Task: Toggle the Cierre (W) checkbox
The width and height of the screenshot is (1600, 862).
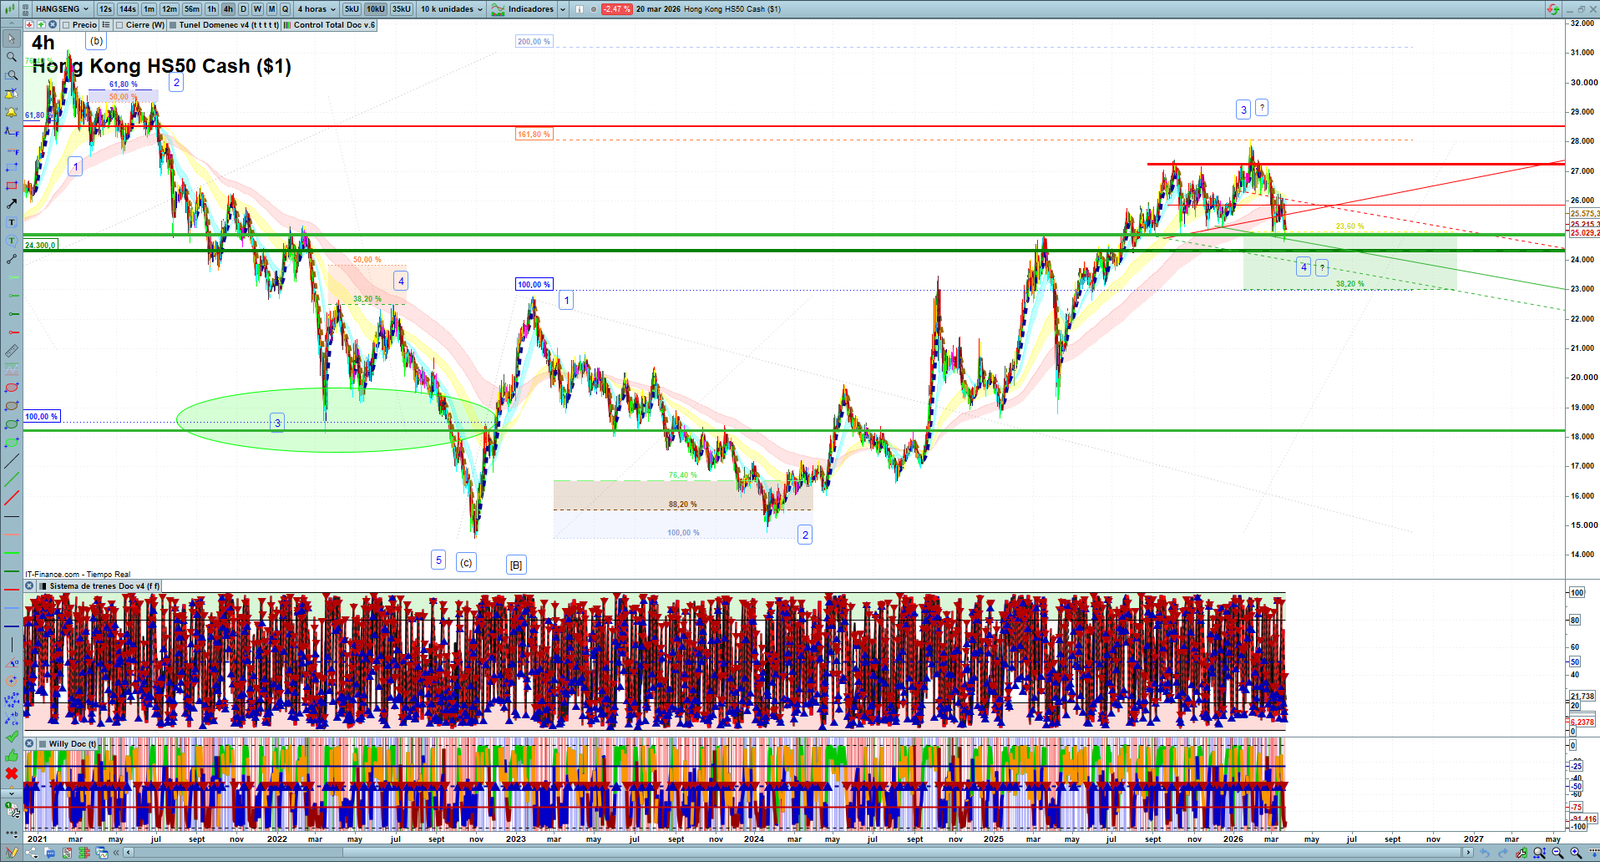Action: click(120, 25)
